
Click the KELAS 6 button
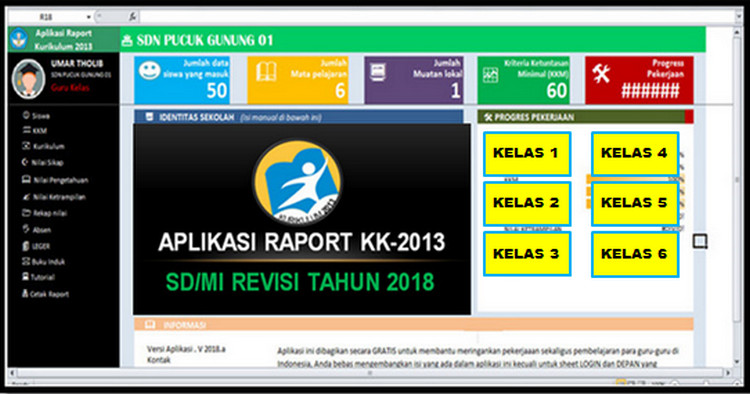(635, 254)
